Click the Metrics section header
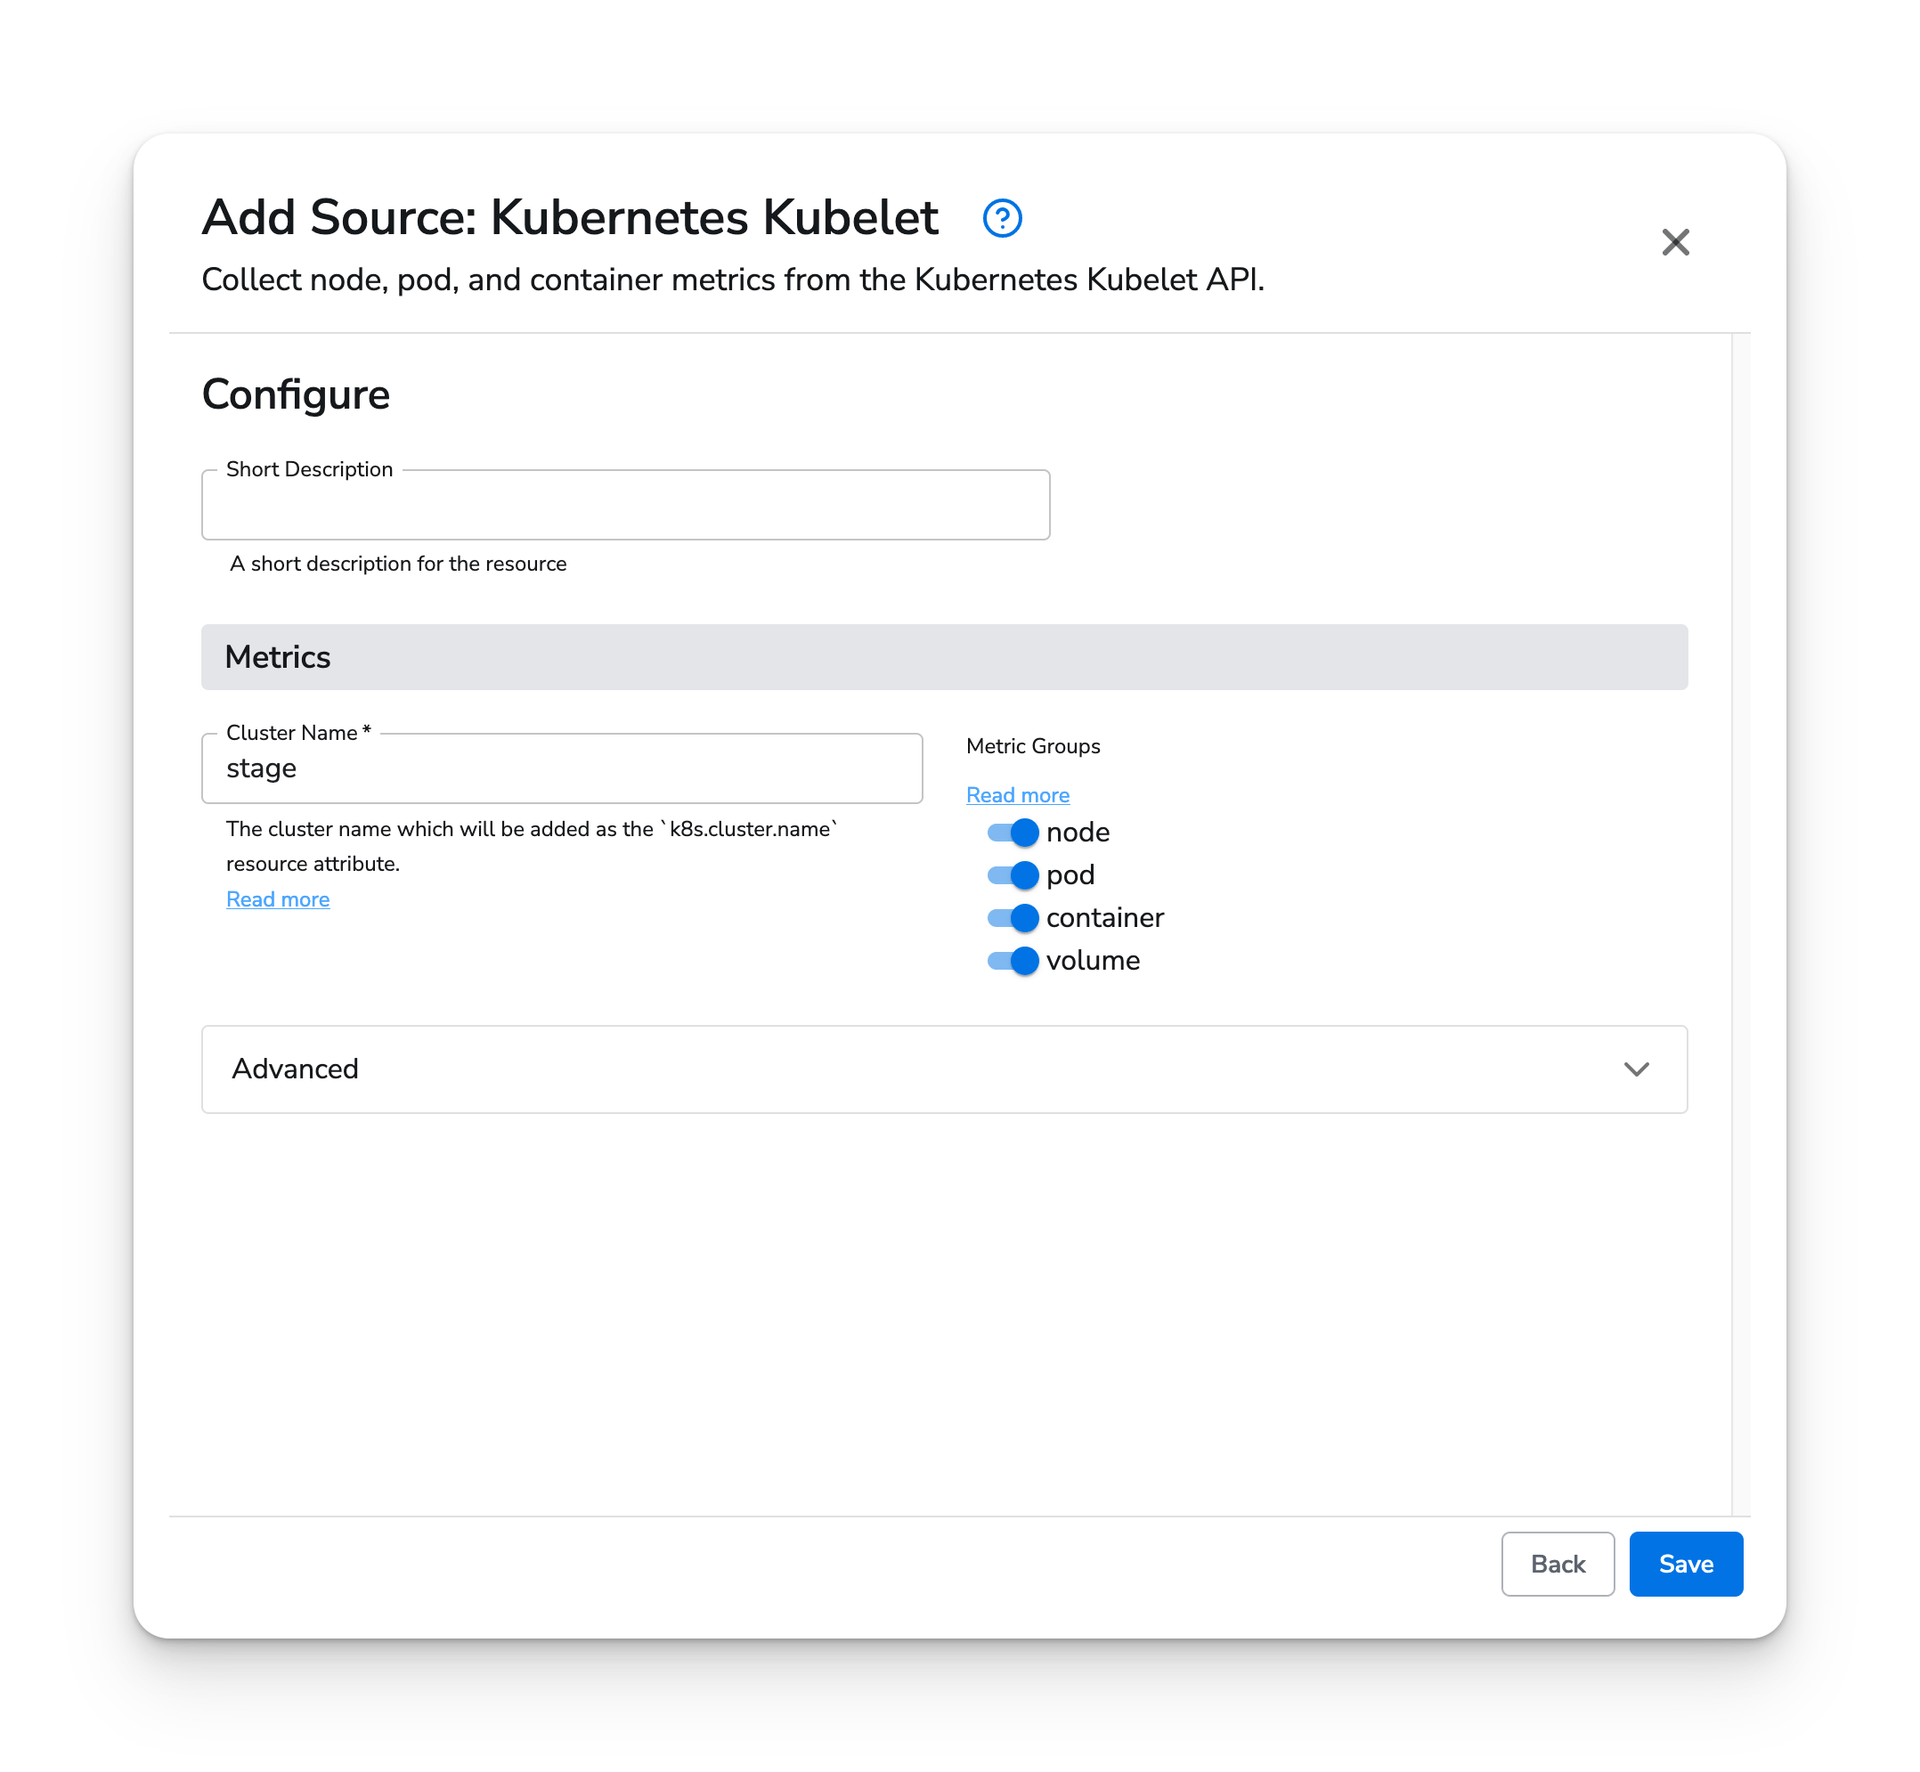Viewport: 1920px width, 1772px height. [944, 657]
